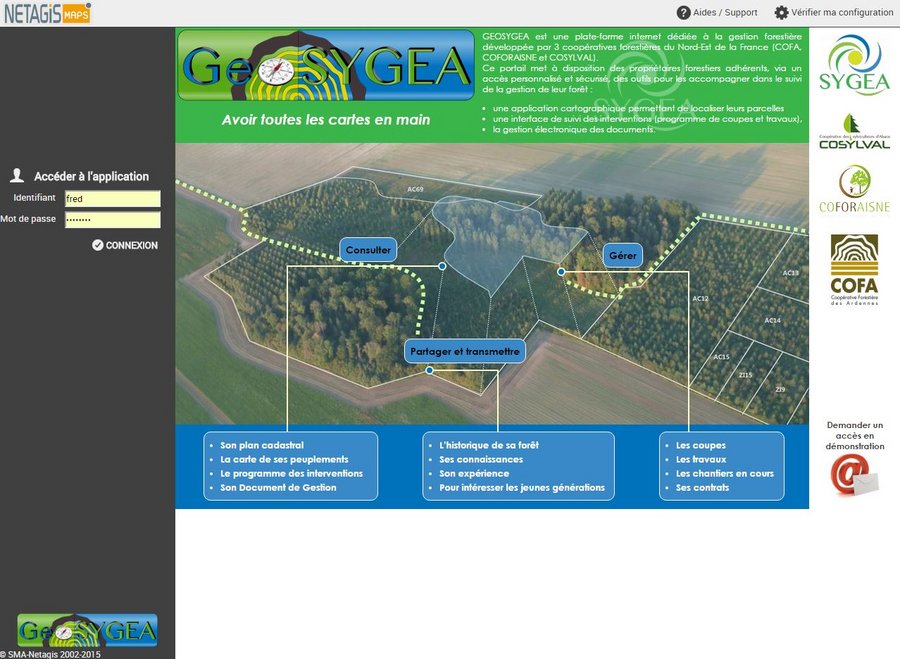Click the SYGEA partner logo
Image resolution: width=900 pixels, height=659 pixels.
(853, 65)
